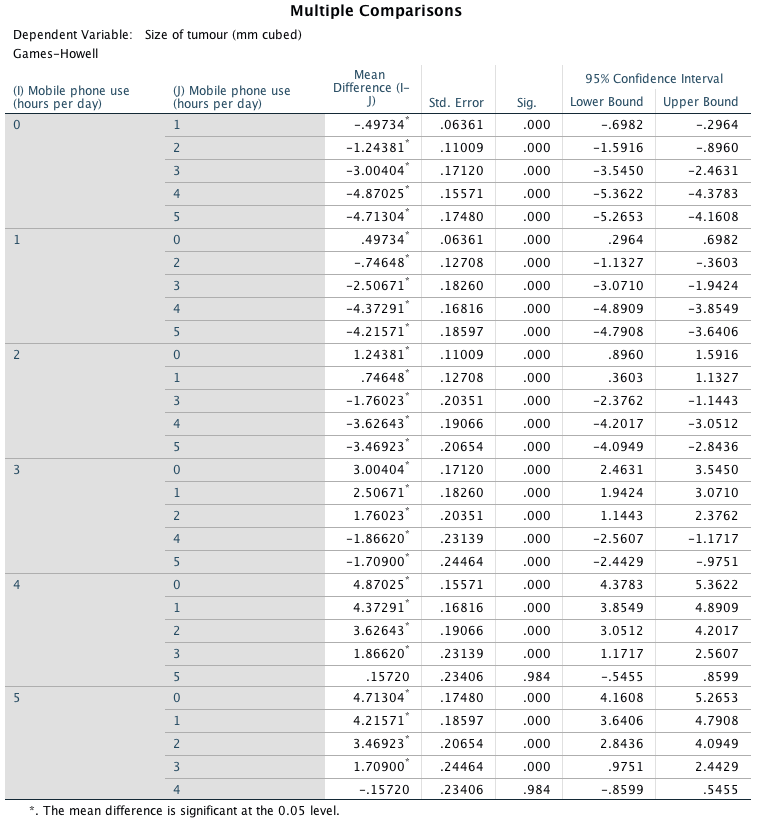The height and width of the screenshot is (825, 758).
Task: Click the mean difference cell showing 2.50671
Action: 379,492
